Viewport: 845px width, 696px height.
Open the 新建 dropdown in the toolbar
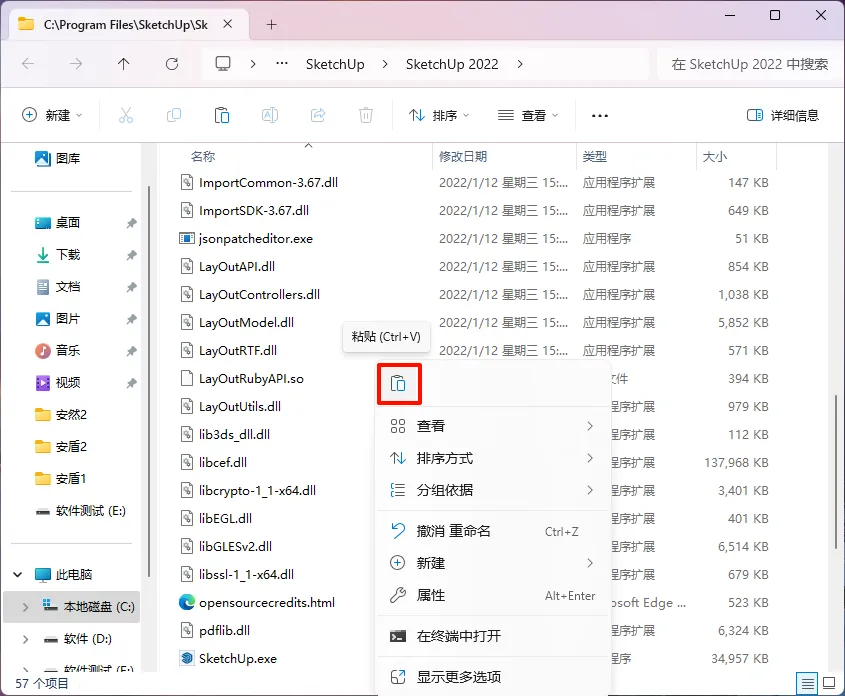[x=52, y=115]
